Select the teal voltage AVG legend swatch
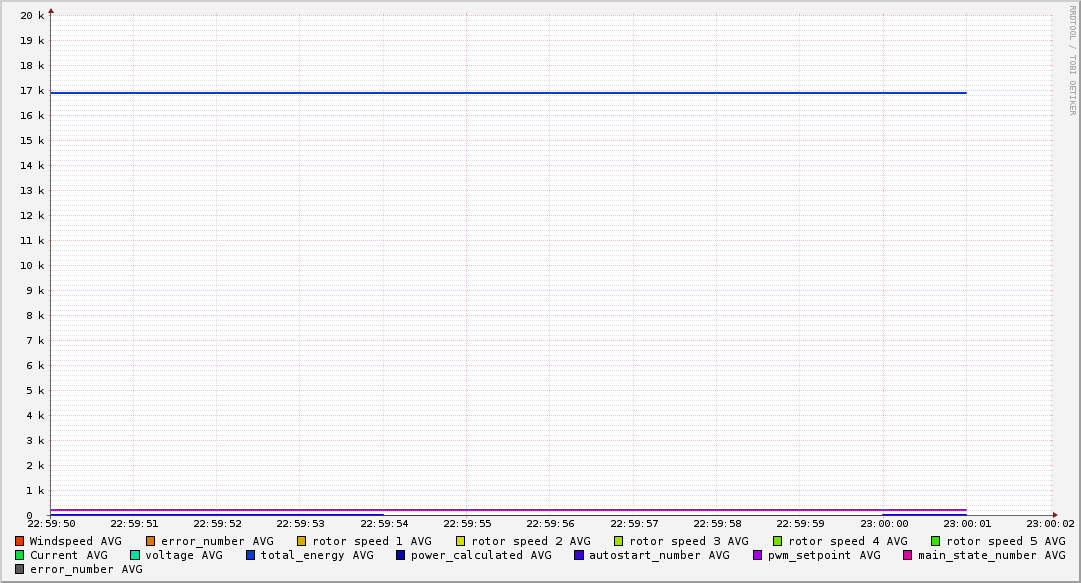This screenshot has height=583, width=1081. [135, 555]
